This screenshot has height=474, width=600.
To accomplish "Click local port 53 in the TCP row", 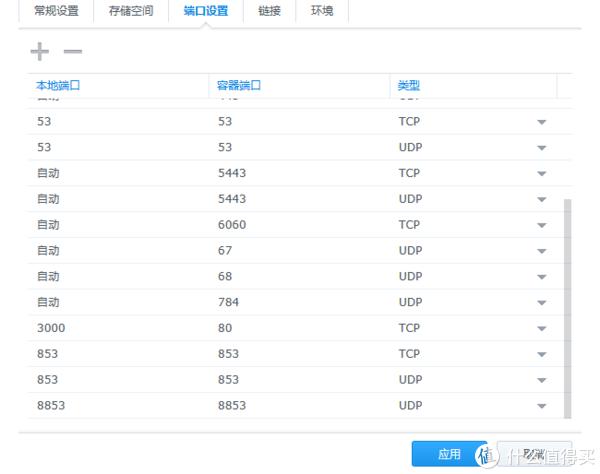I will pyautogui.click(x=44, y=121).
